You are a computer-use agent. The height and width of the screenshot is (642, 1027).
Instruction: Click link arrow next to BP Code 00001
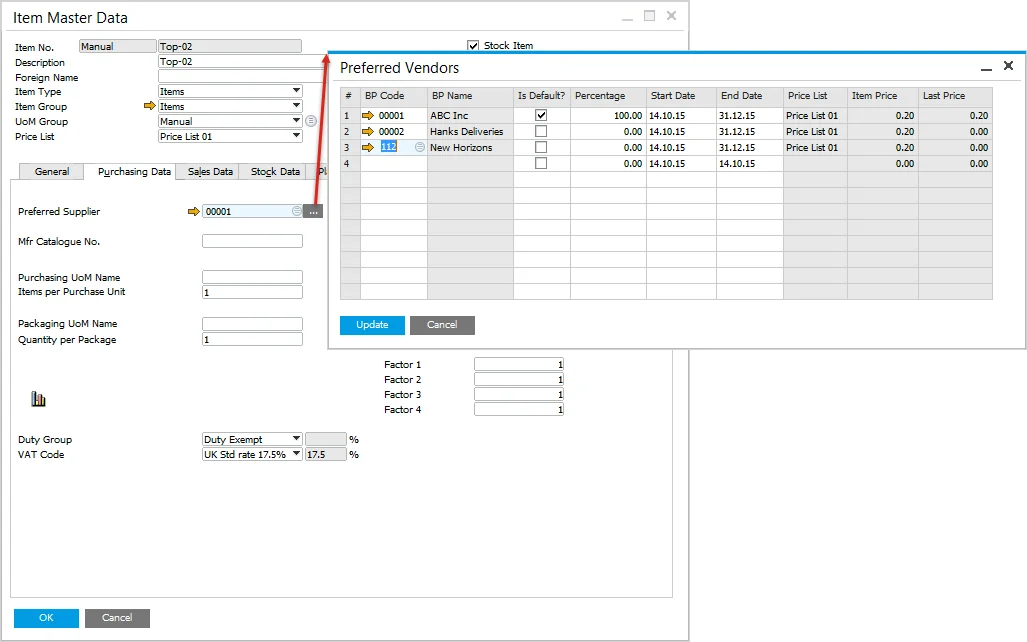367,116
